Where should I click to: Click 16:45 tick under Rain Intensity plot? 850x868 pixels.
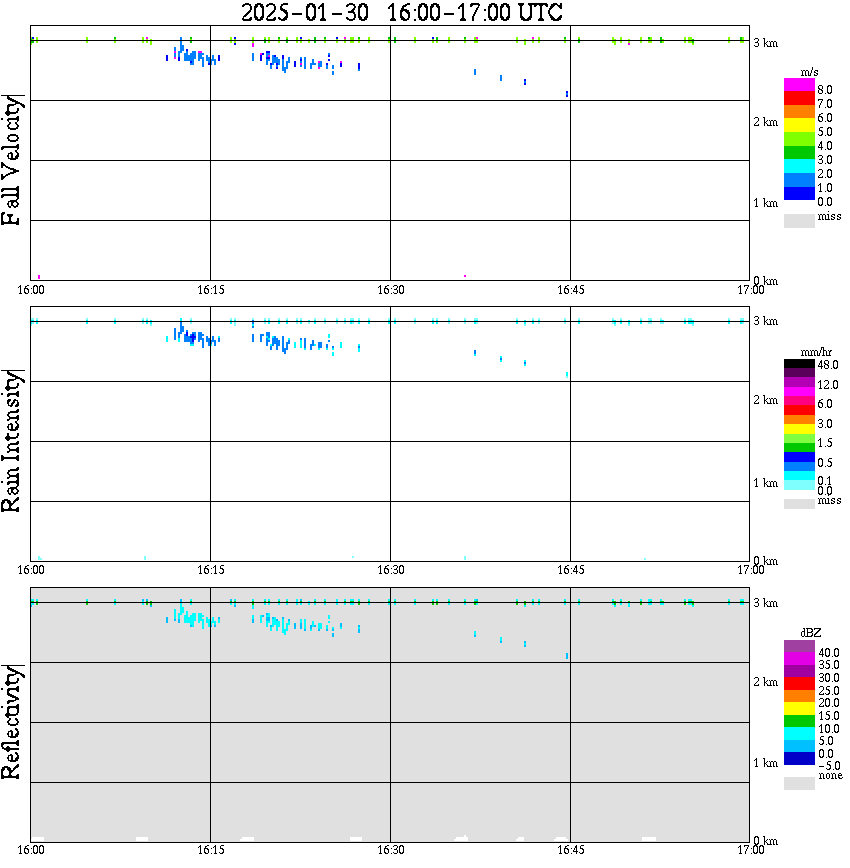click(570, 570)
